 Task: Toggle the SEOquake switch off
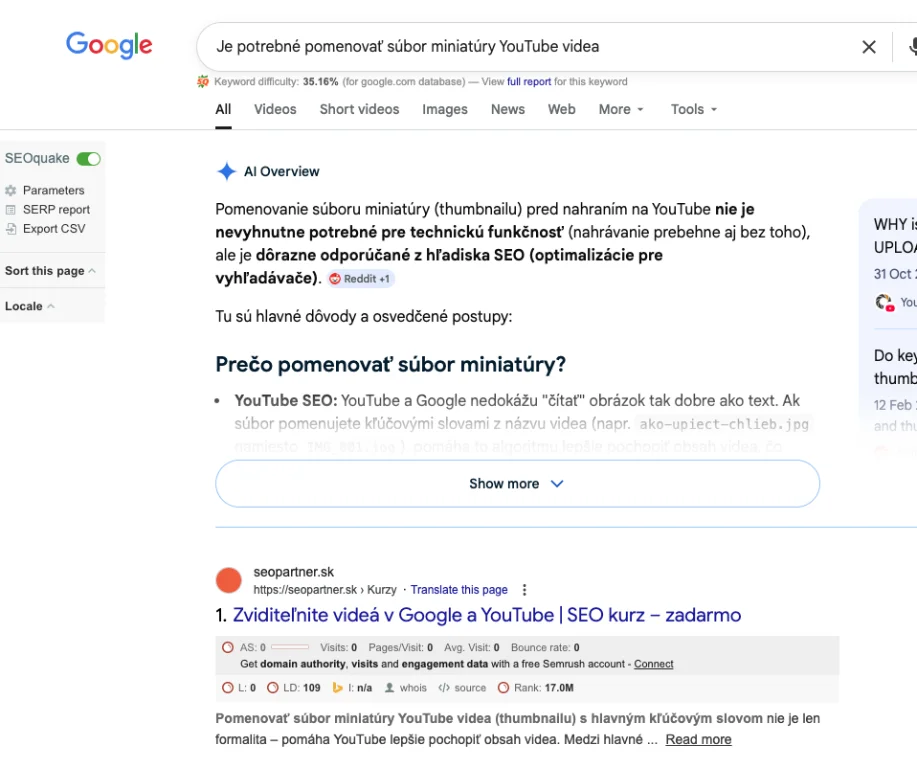(x=88, y=158)
